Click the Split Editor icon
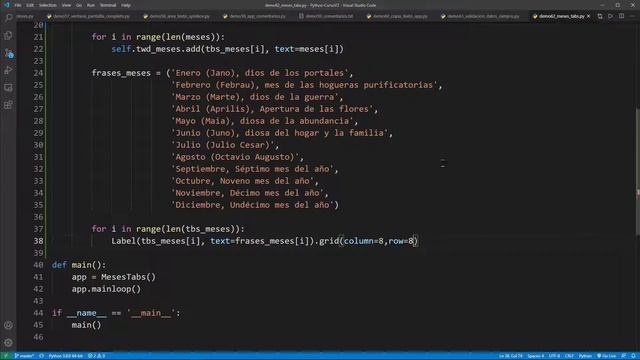The height and width of the screenshot is (360, 640). pos(621,16)
